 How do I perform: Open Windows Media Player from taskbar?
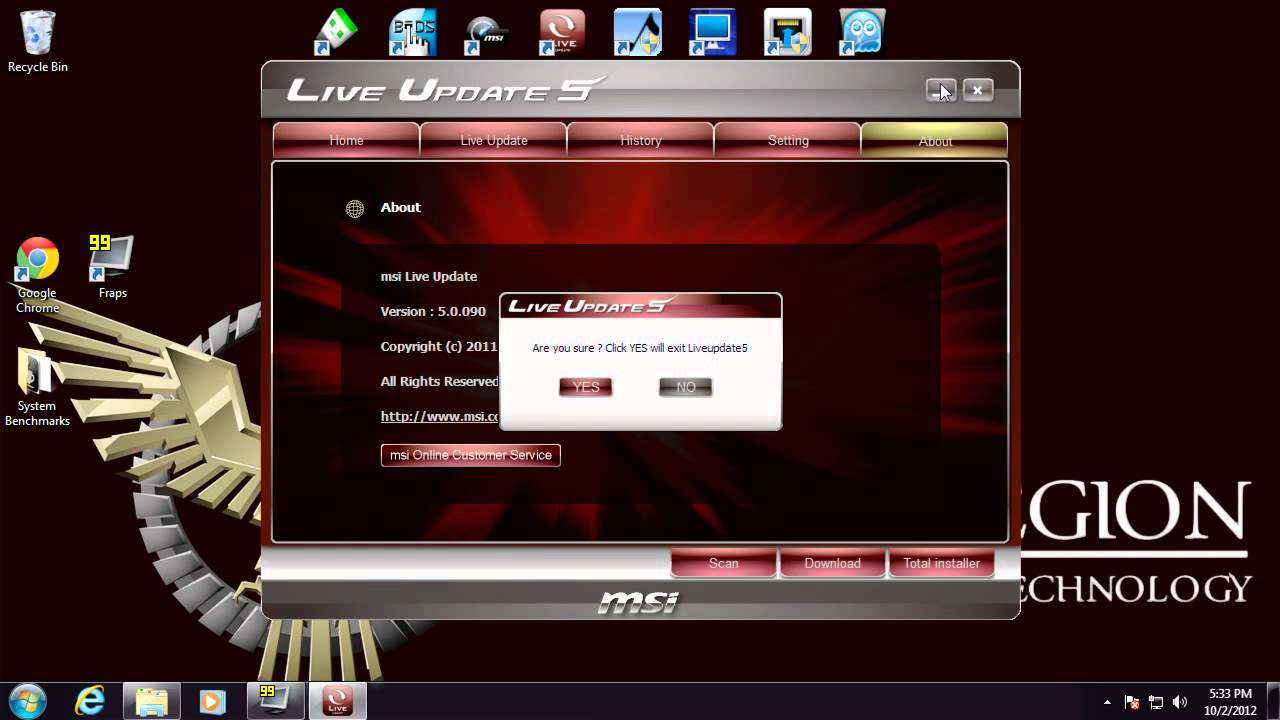212,701
